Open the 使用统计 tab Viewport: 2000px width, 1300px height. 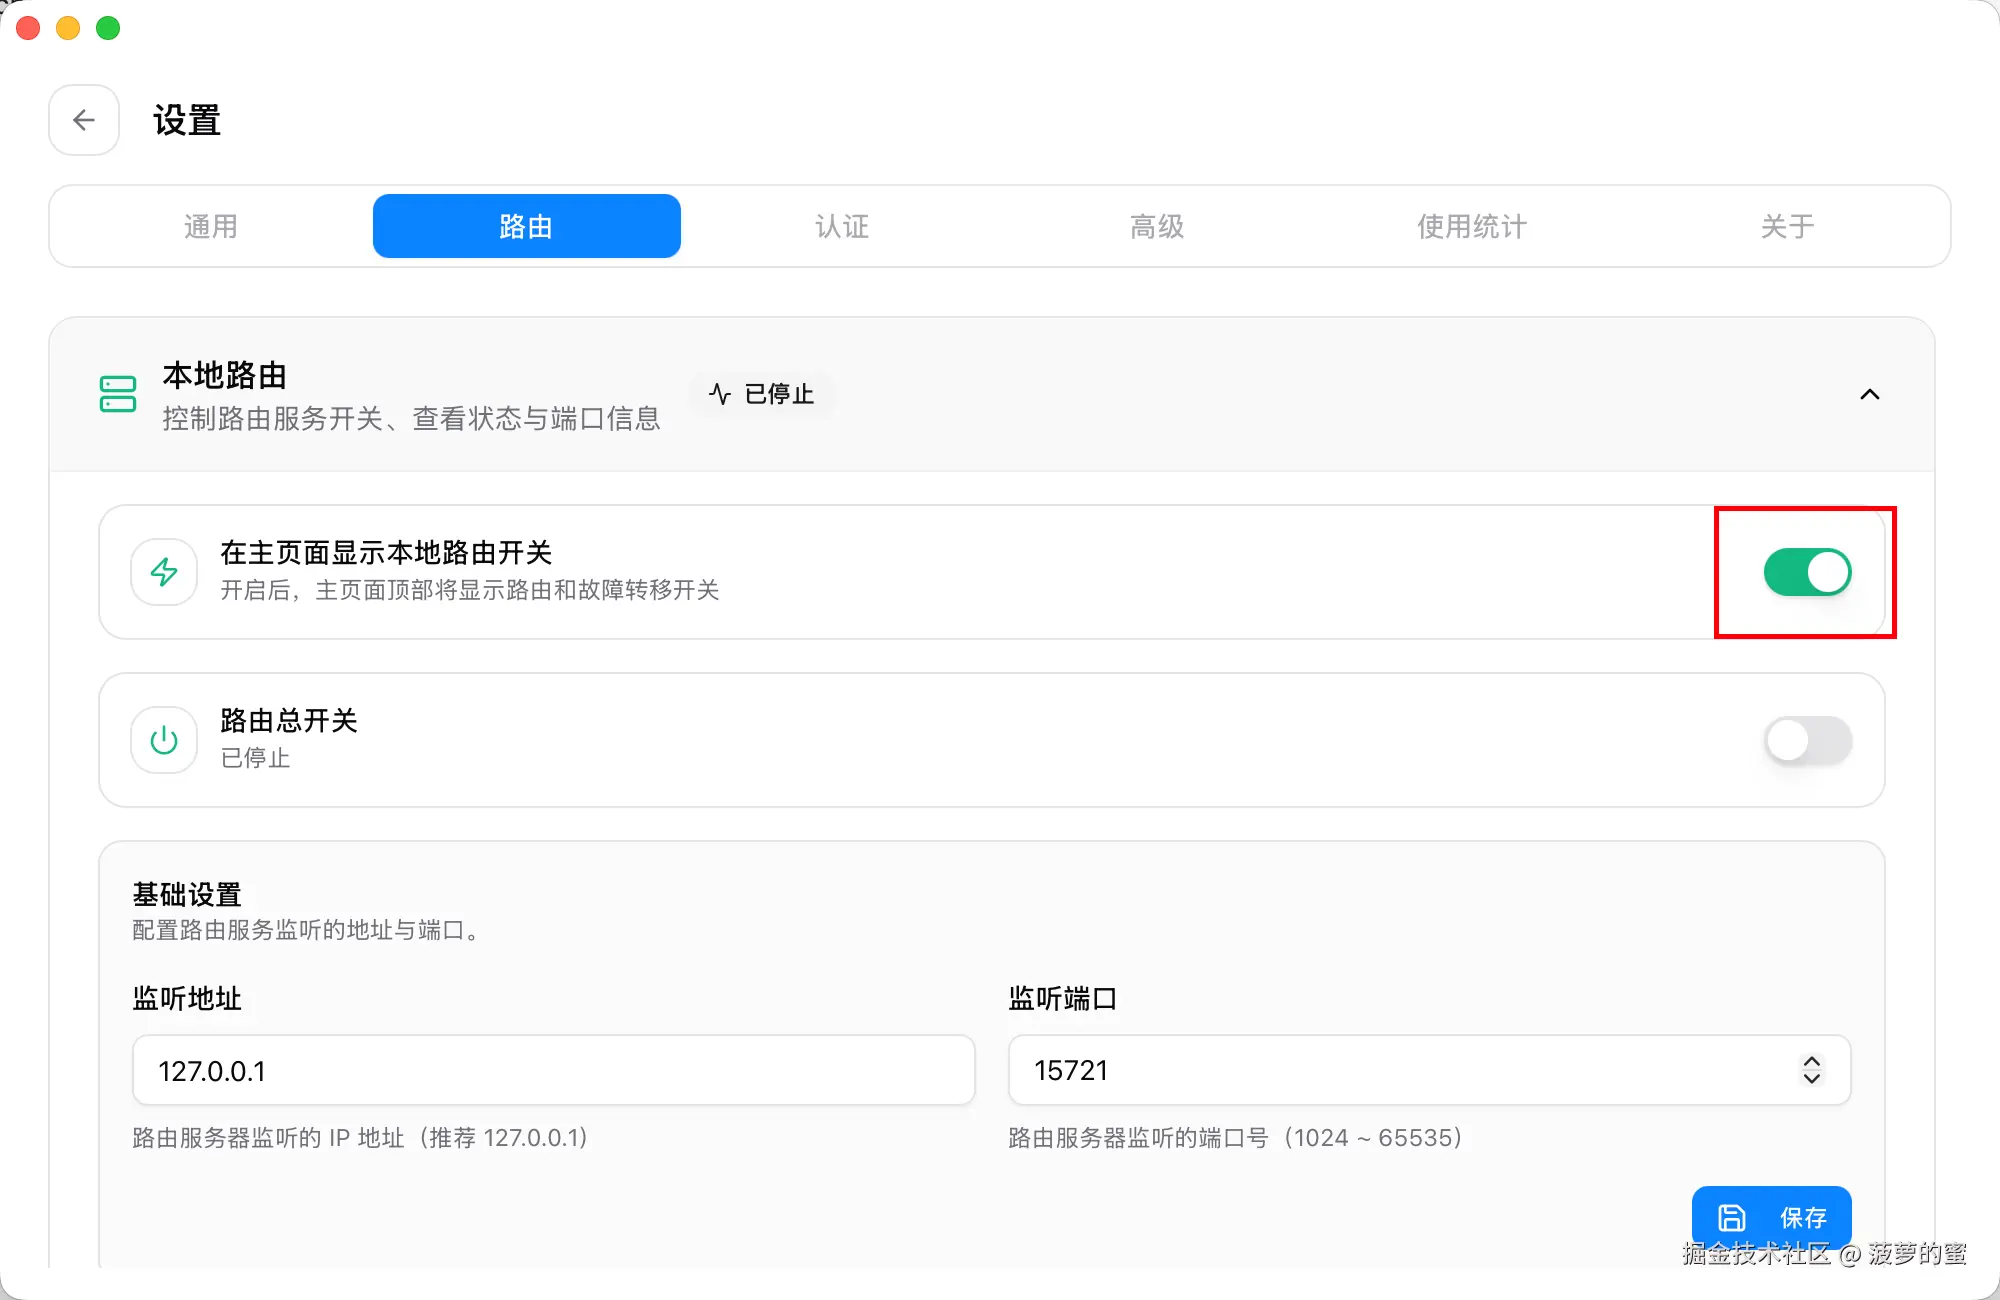pos(1472,226)
